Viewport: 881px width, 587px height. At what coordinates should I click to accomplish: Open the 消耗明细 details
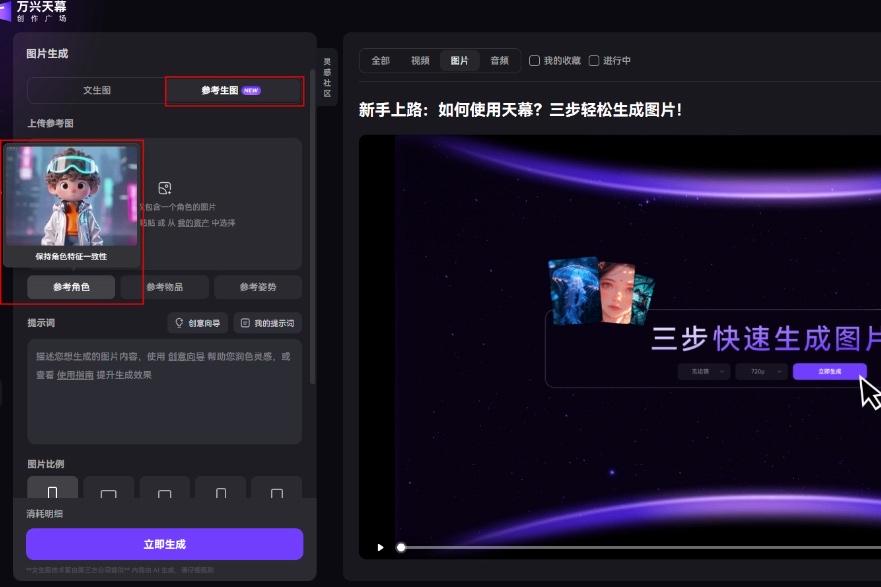[44, 513]
